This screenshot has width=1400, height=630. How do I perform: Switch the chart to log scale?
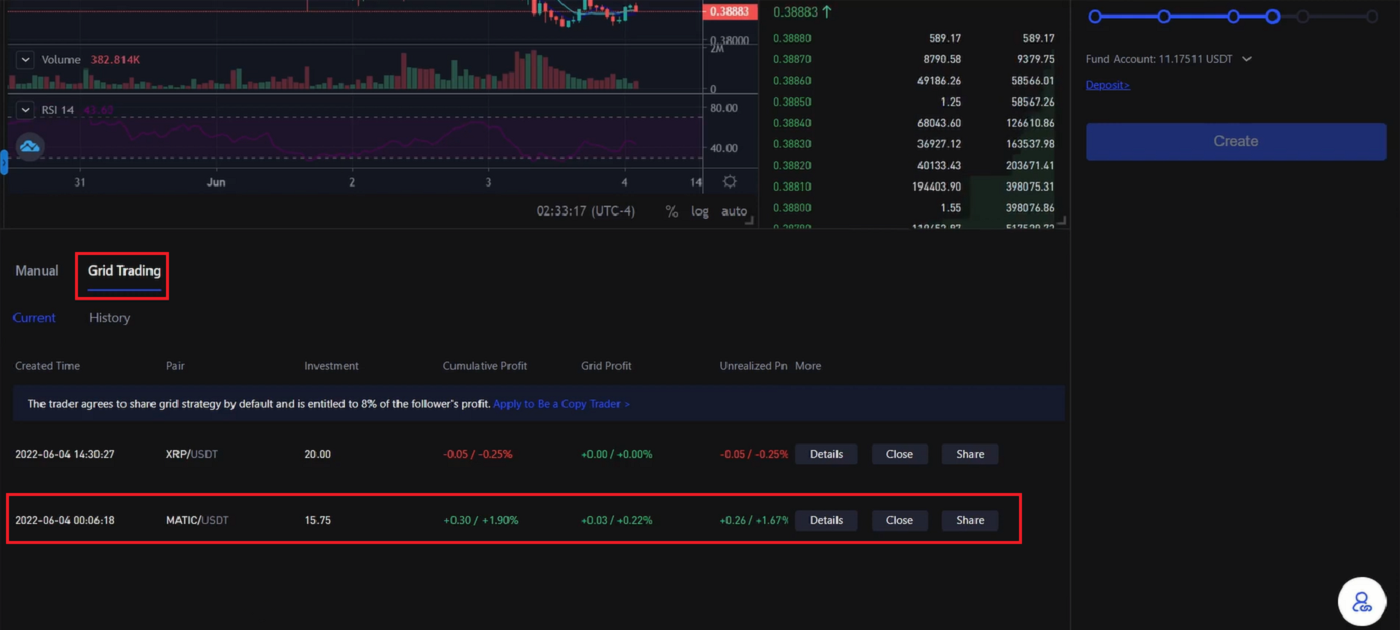click(x=699, y=211)
